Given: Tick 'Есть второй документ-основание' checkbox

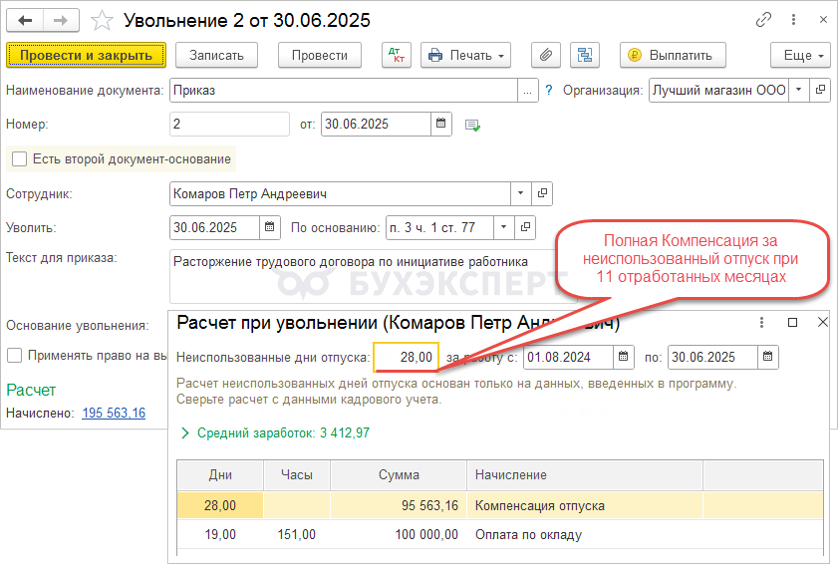Looking at the screenshot, I should pyautogui.click(x=19, y=159).
